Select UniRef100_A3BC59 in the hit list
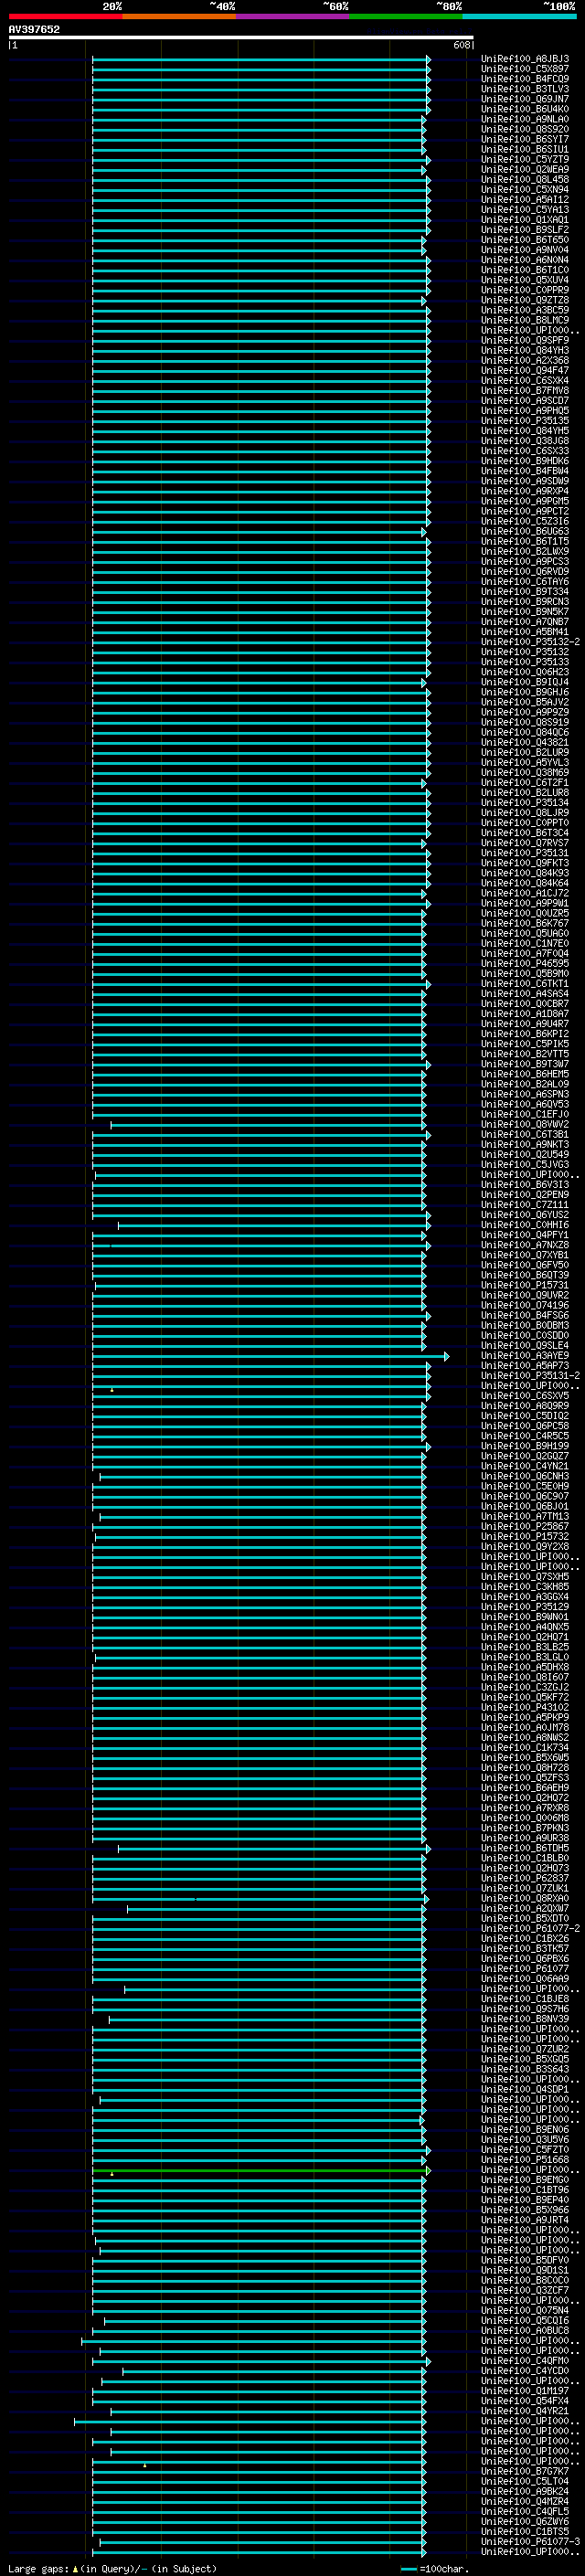585x2576 pixels. (525, 310)
